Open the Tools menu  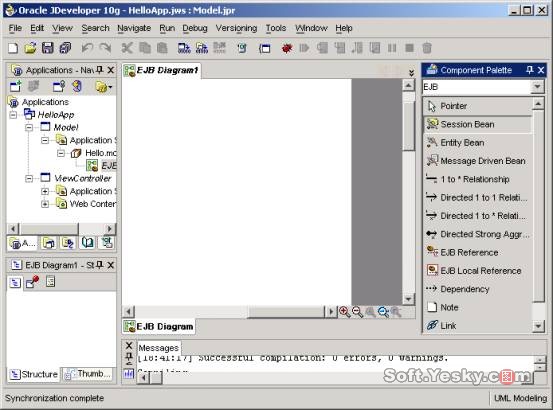(276, 28)
